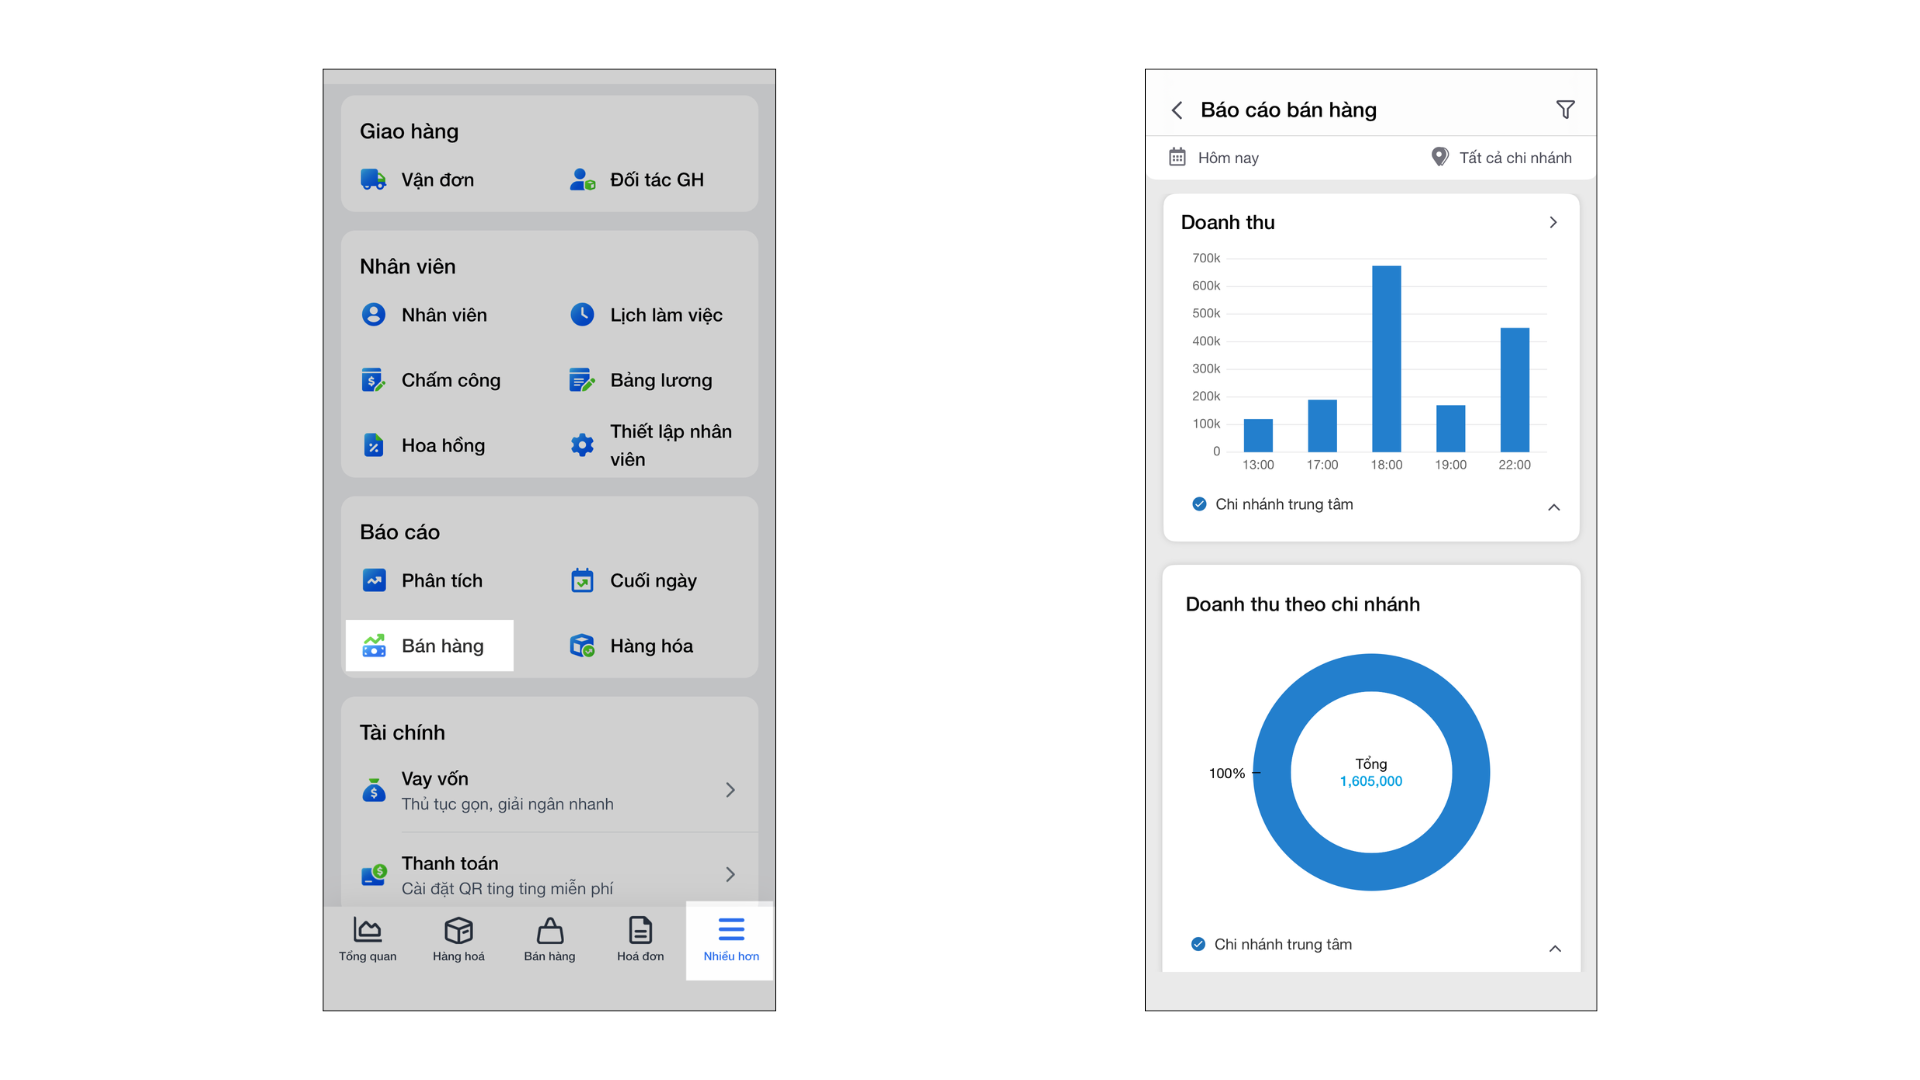Open Hàng hóa report box icon
The width and height of the screenshot is (1920, 1080).
pyautogui.click(x=582, y=646)
